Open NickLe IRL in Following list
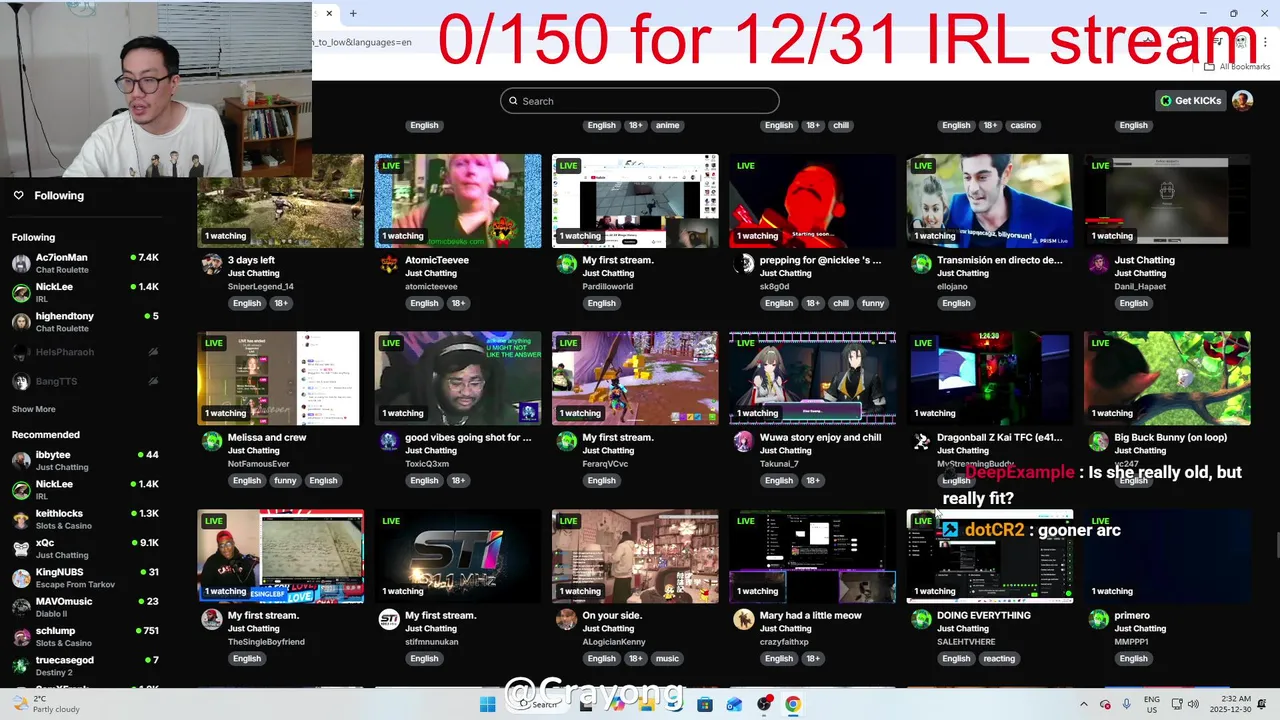This screenshot has width=1280, height=720. [85, 292]
